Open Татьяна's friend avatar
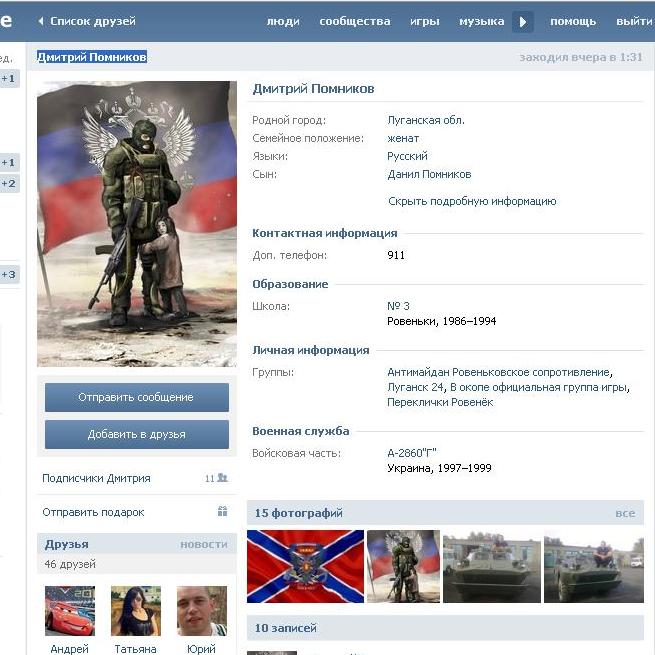This screenshot has height=655, width=655. 136,611
